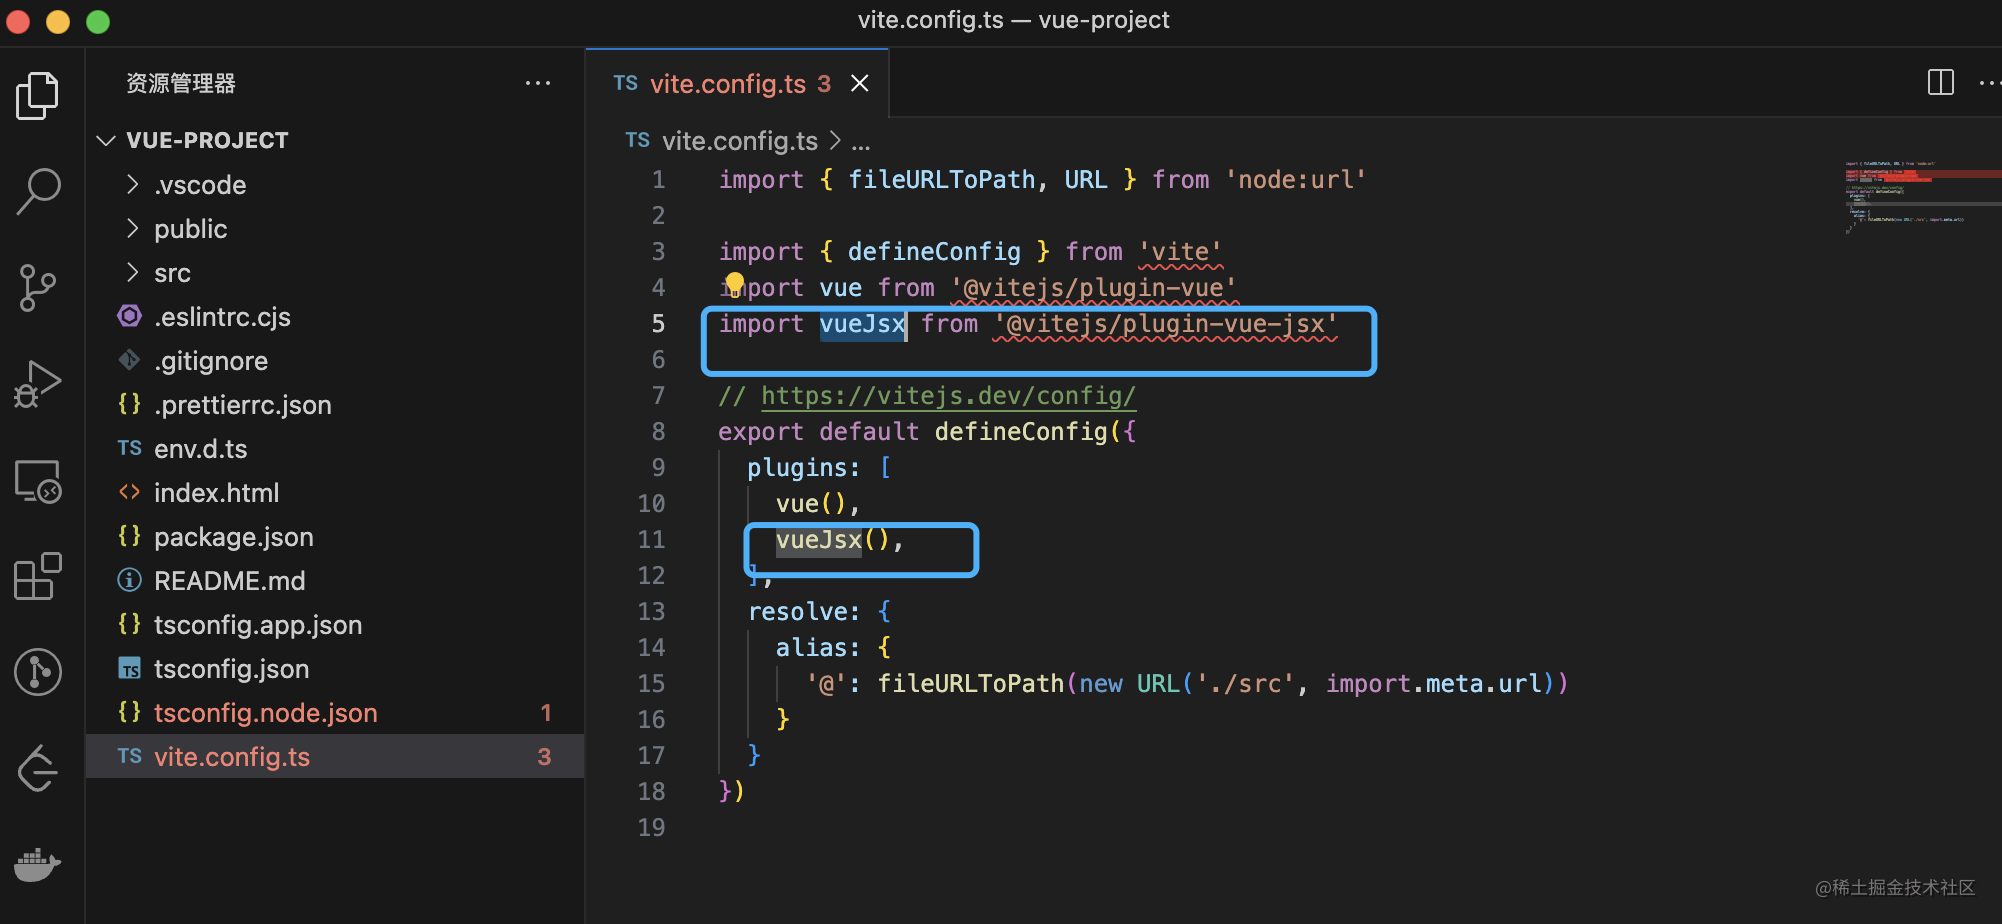The image size is (2002, 924).
Task: Open .gitignore in the explorer
Action: click(x=211, y=361)
